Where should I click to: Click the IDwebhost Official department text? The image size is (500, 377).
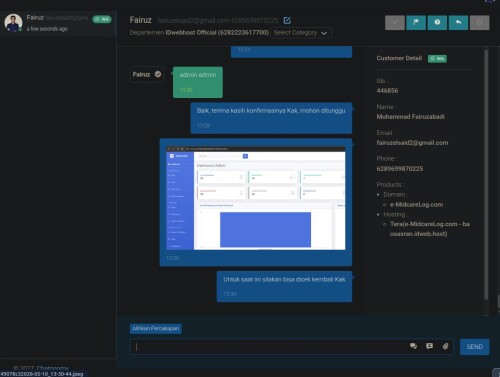point(217,33)
